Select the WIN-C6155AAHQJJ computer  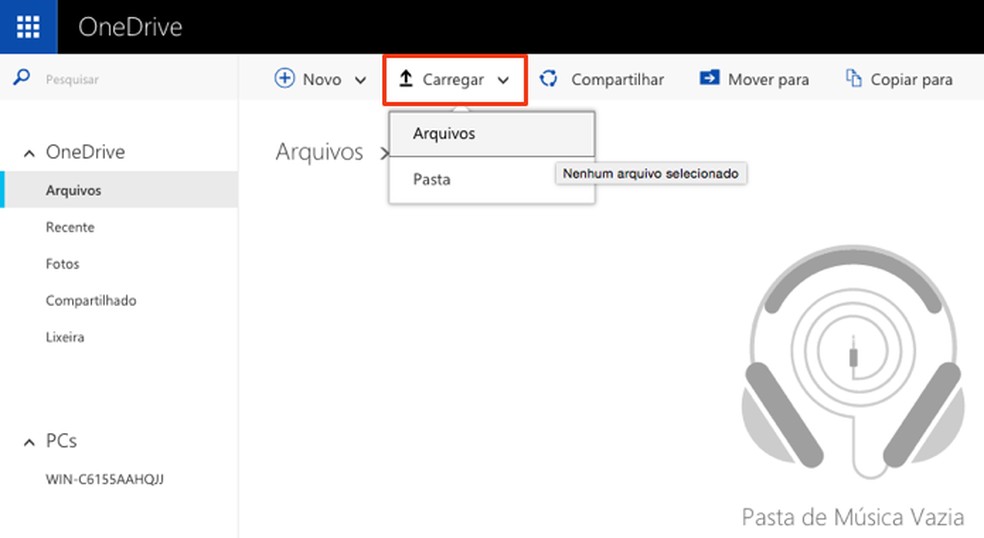(105, 479)
